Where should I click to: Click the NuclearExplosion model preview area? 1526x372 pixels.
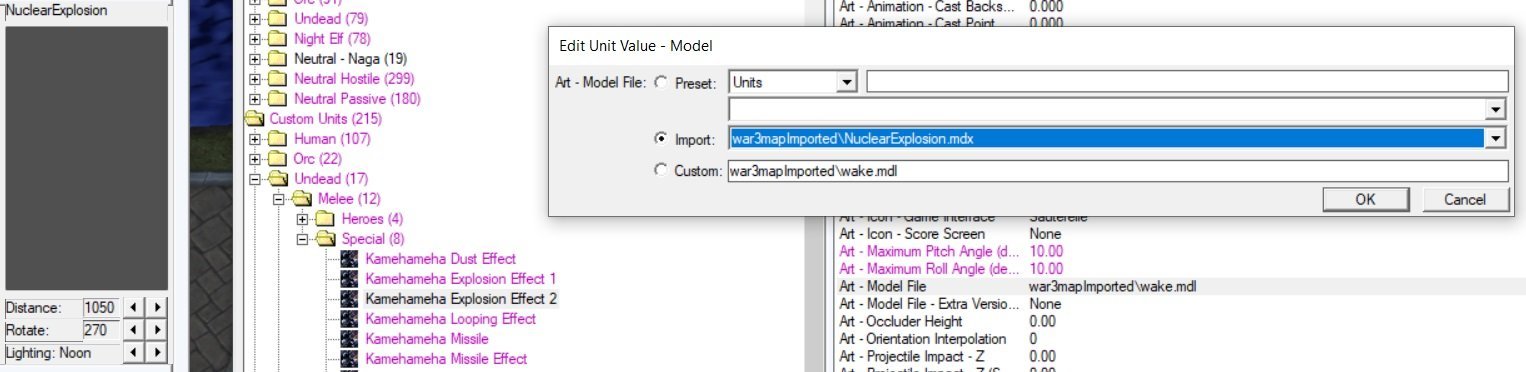pos(86,158)
